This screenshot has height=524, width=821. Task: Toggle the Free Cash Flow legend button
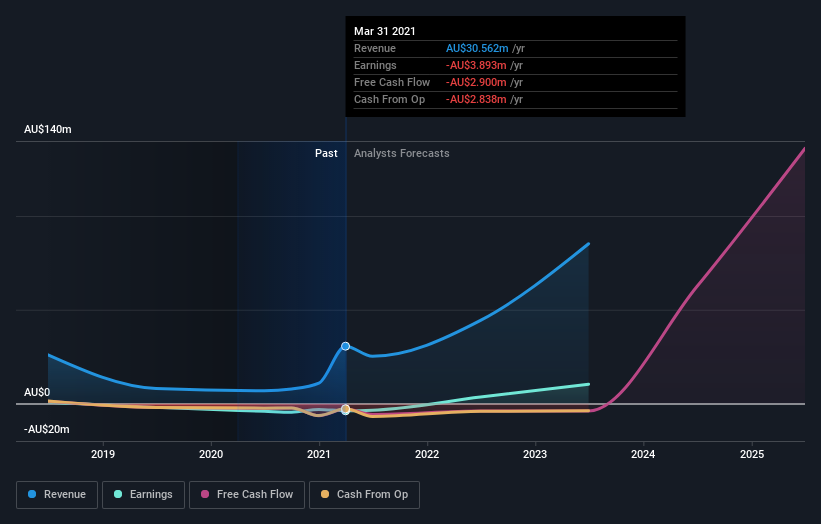(247, 495)
